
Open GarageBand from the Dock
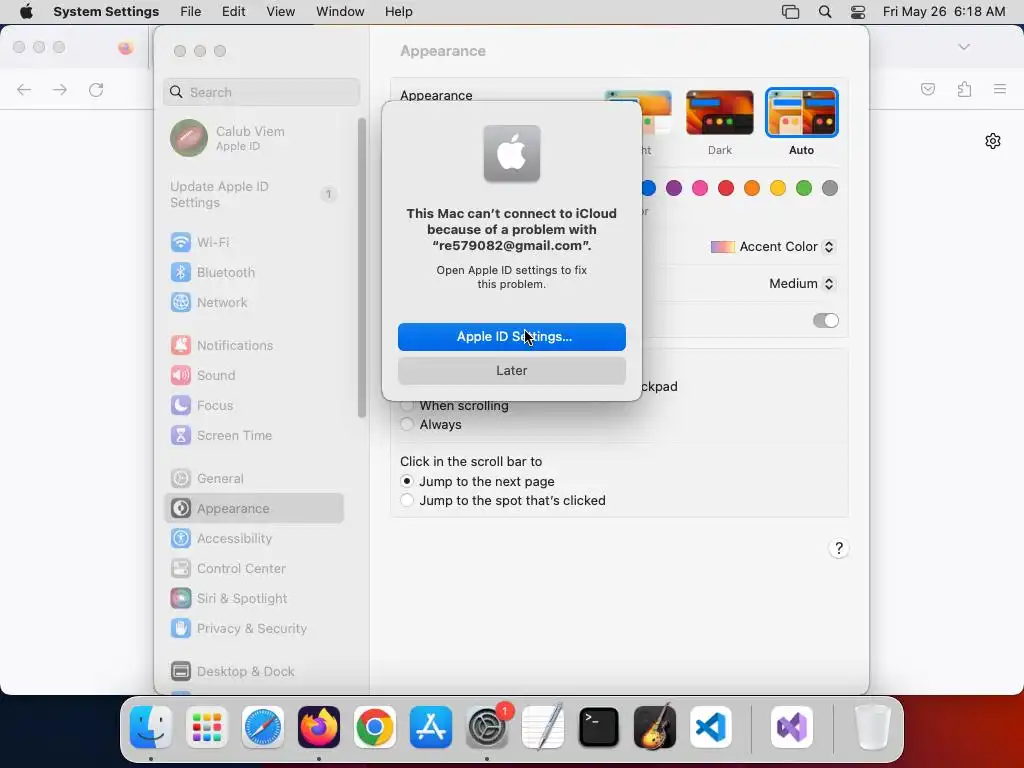coord(655,727)
